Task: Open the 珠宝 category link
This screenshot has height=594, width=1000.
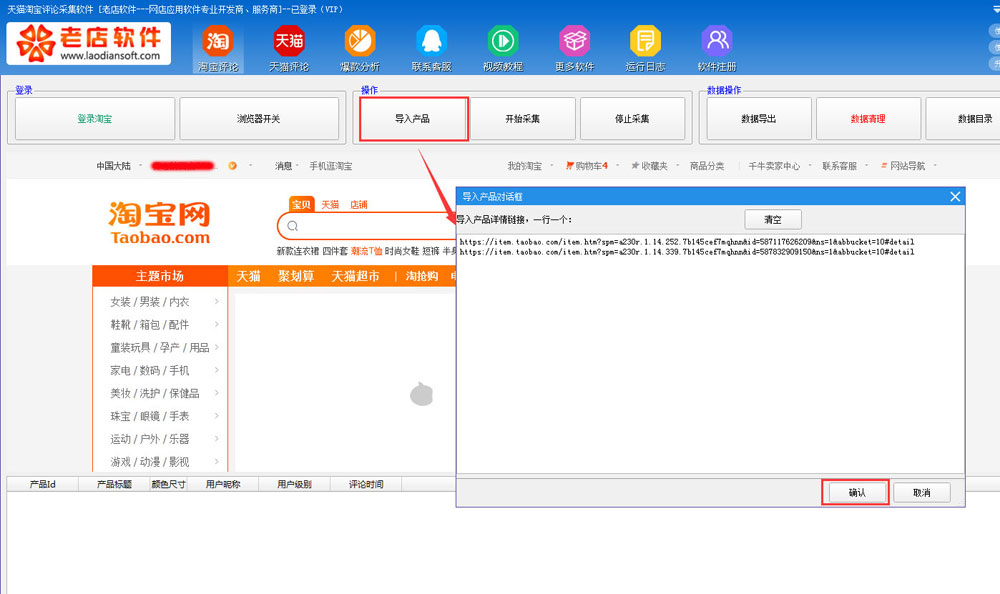Action: point(120,417)
